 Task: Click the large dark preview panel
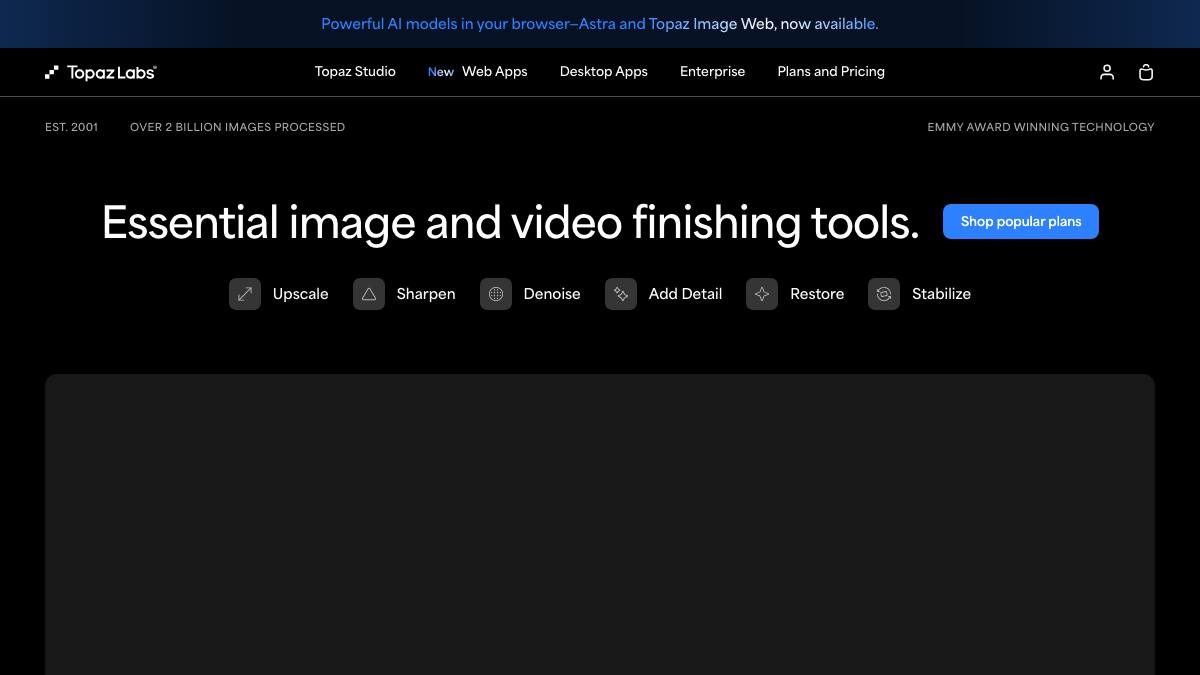(x=600, y=525)
